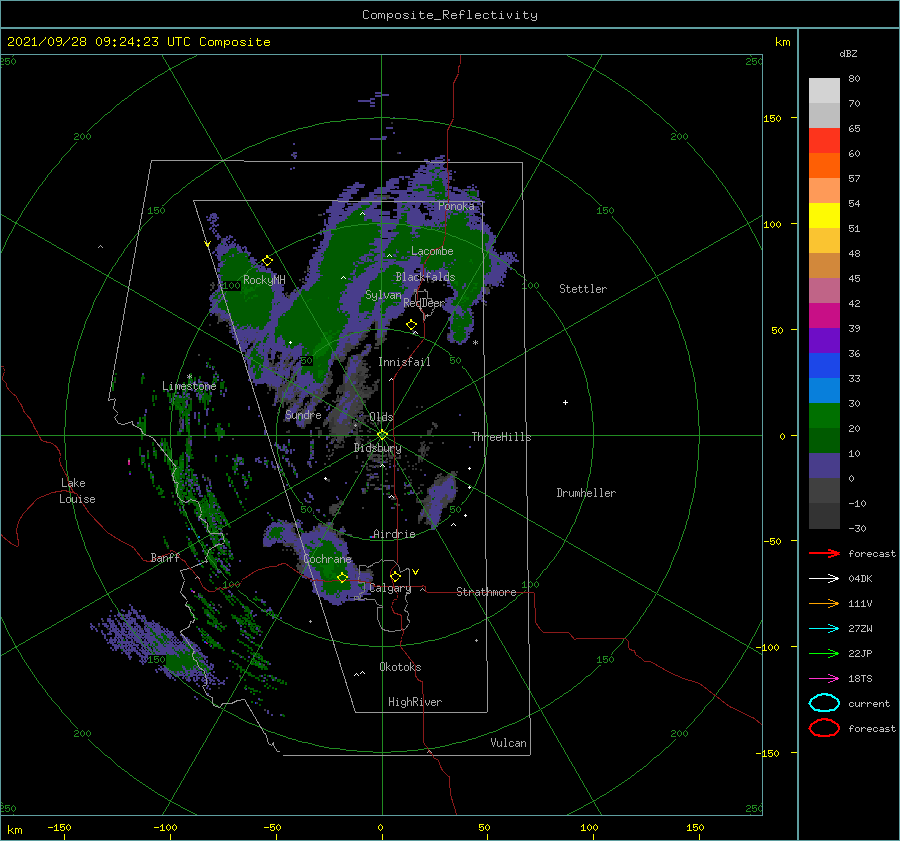Image resolution: width=900 pixels, height=841 pixels.
Task: Click the white cross marker east of ThreeHills
Action: [565, 402]
